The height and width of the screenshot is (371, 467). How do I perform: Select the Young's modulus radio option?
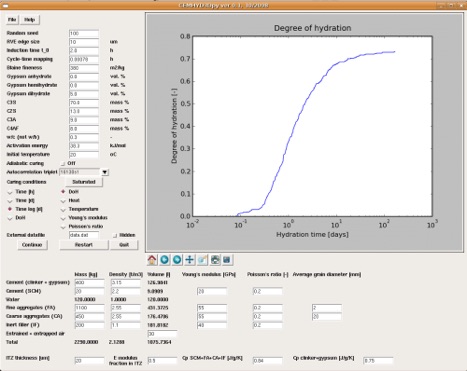point(63,218)
